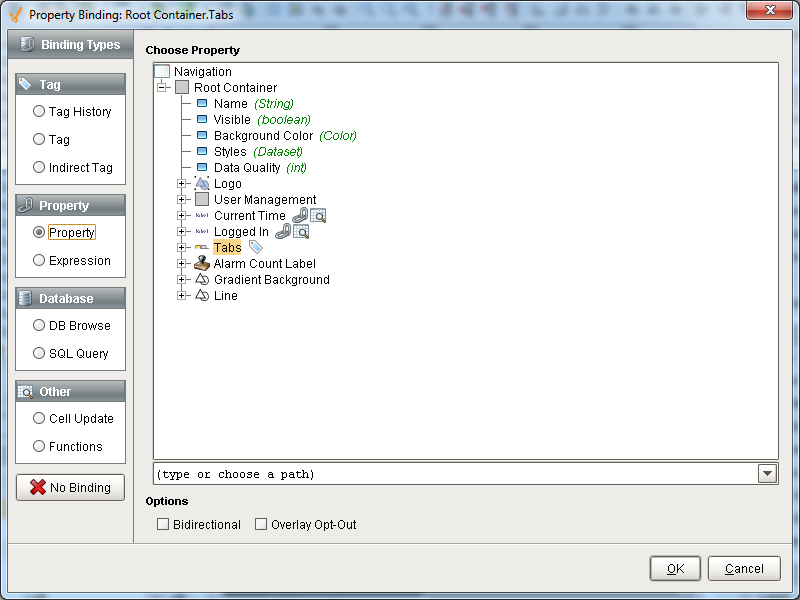This screenshot has width=800, height=600.
Task: Expand the User Management node
Action: (182, 199)
